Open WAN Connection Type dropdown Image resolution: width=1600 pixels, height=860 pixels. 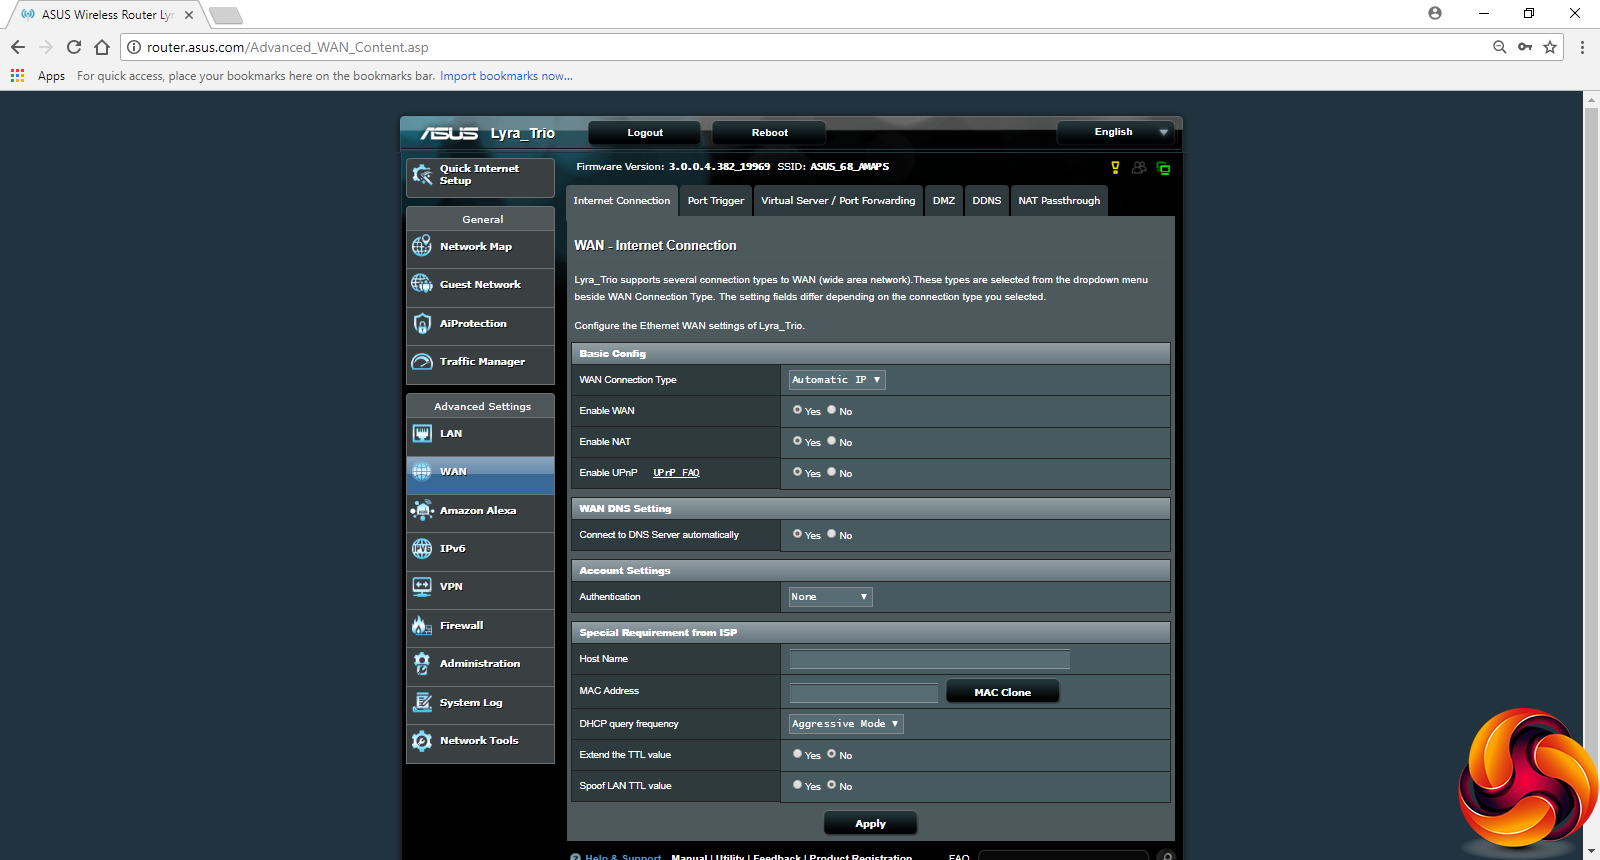836,380
